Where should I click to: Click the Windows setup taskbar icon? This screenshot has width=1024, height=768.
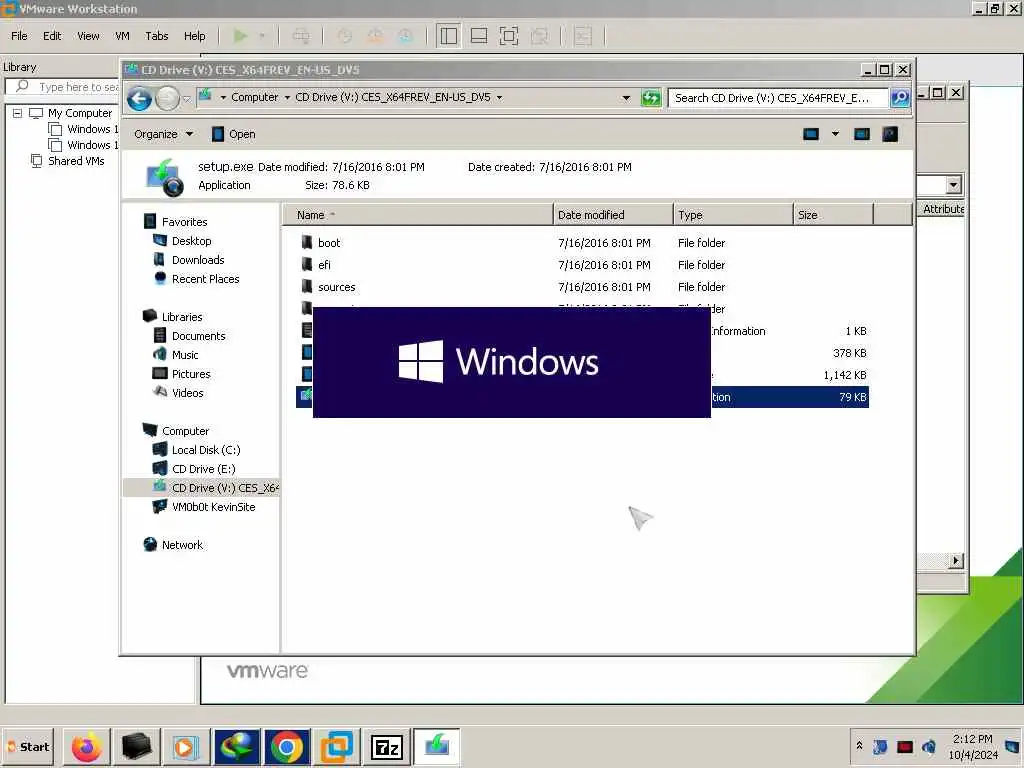click(437, 747)
